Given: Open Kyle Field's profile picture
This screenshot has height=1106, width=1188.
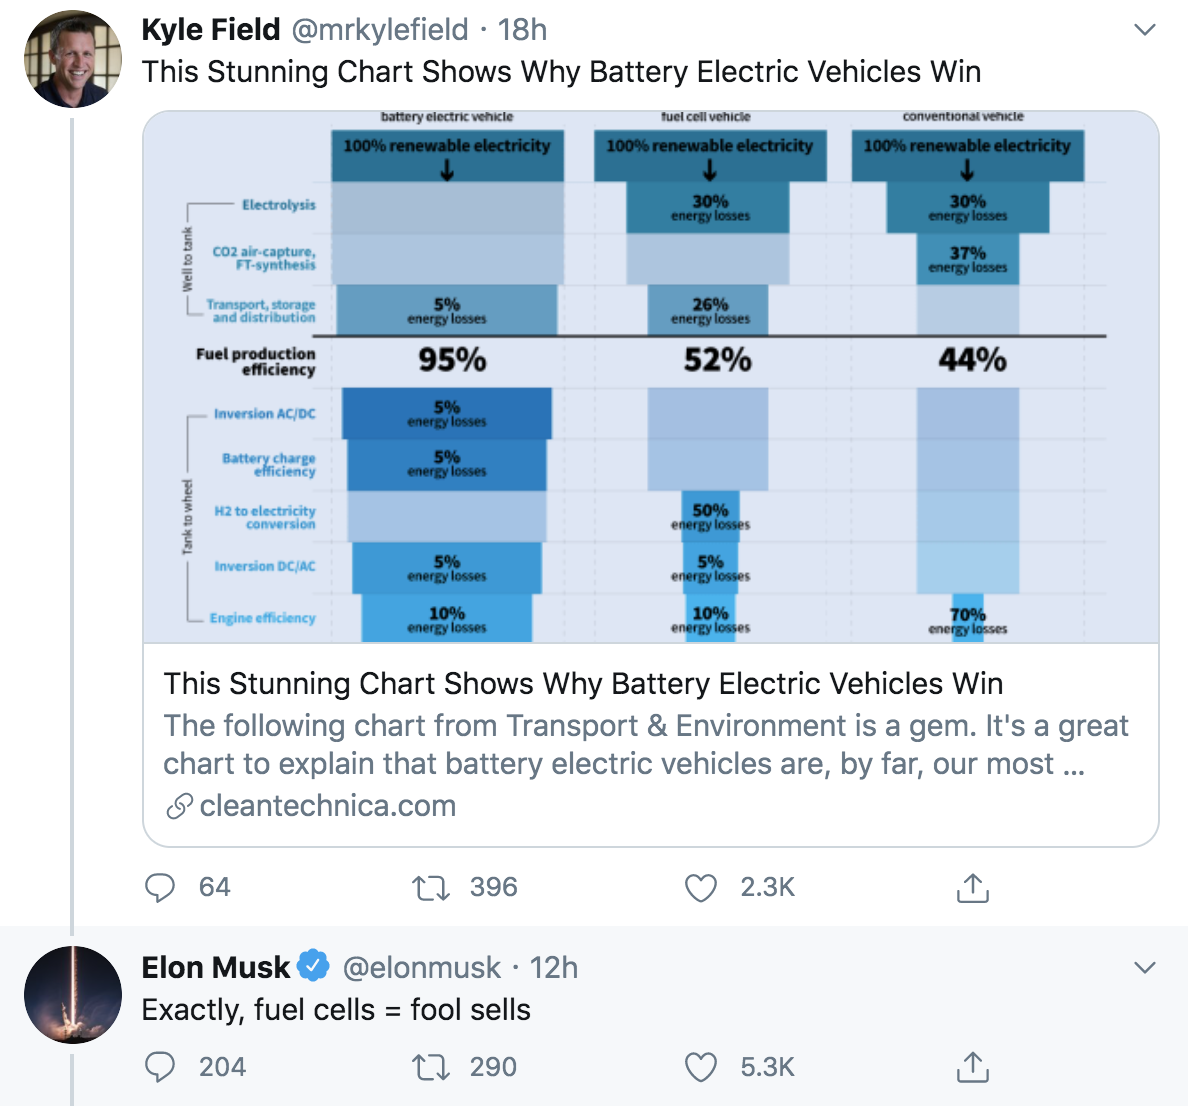Looking at the screenshot, I should tap(73, 58).
